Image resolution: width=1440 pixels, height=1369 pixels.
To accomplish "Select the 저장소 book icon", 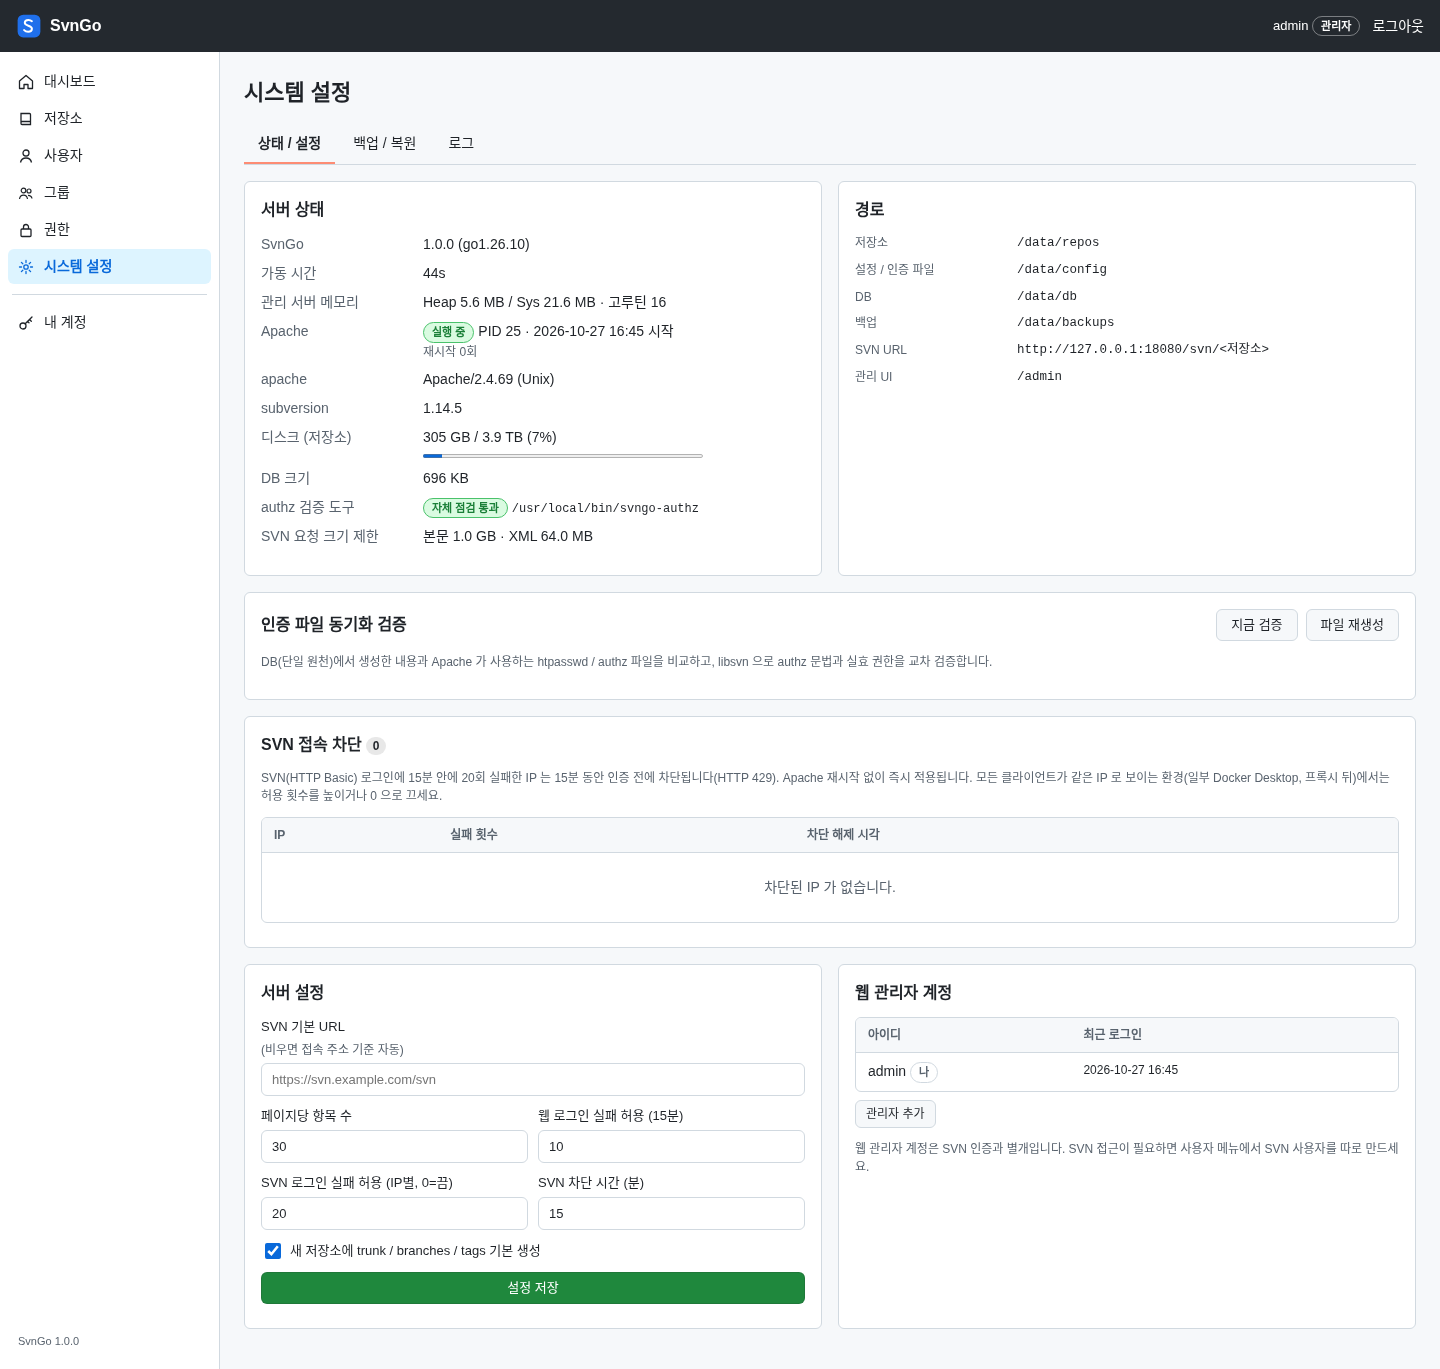I will (26, 119).
